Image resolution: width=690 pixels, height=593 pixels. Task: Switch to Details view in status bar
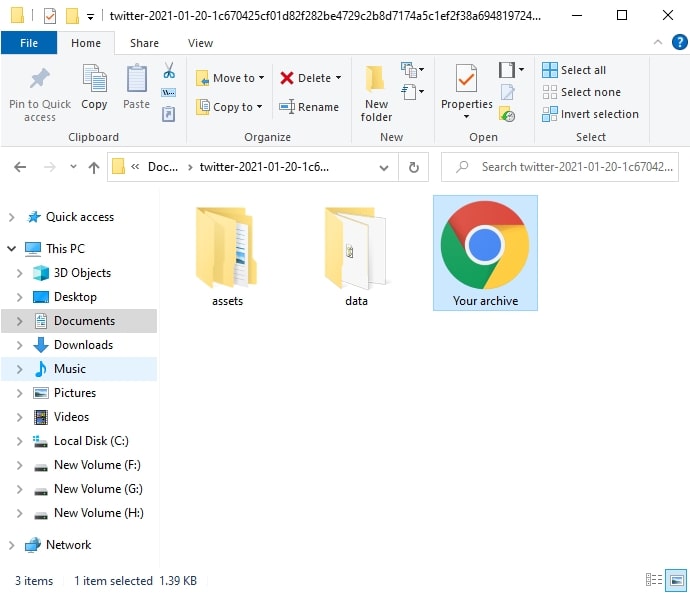(x=654, y=580)
